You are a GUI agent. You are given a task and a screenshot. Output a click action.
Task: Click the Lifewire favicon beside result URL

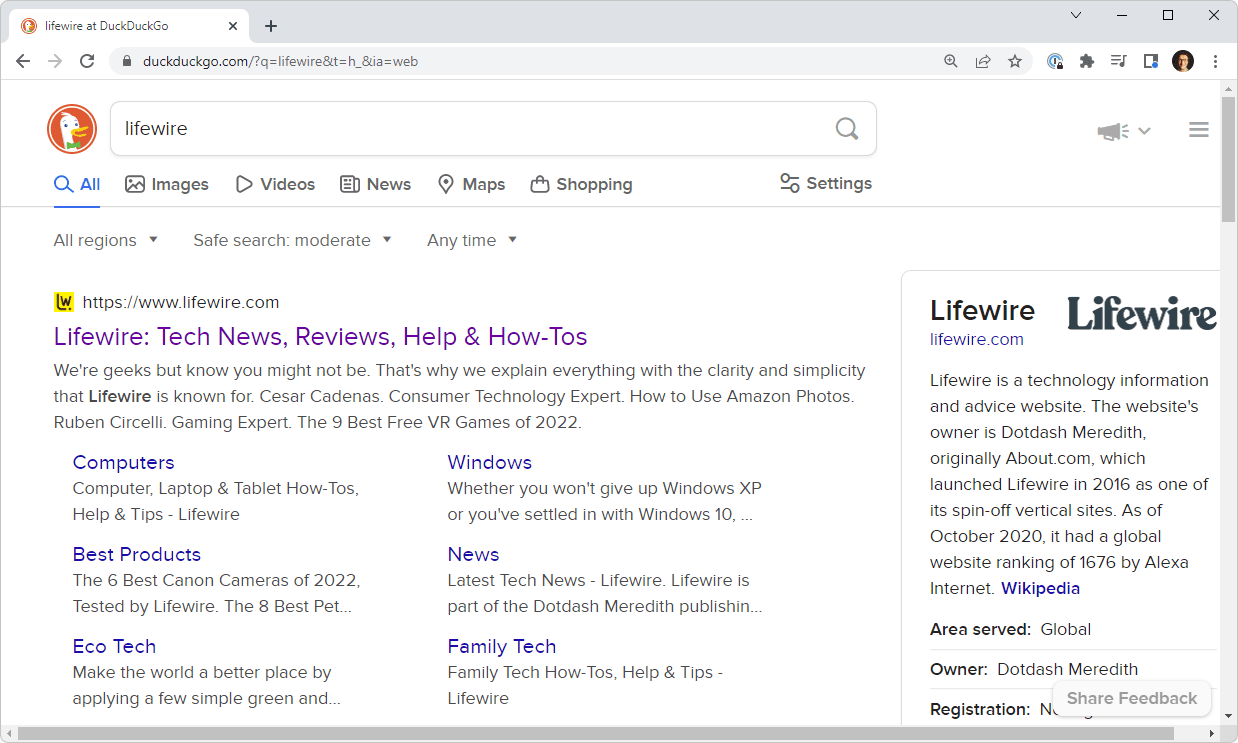click(64, 302)
